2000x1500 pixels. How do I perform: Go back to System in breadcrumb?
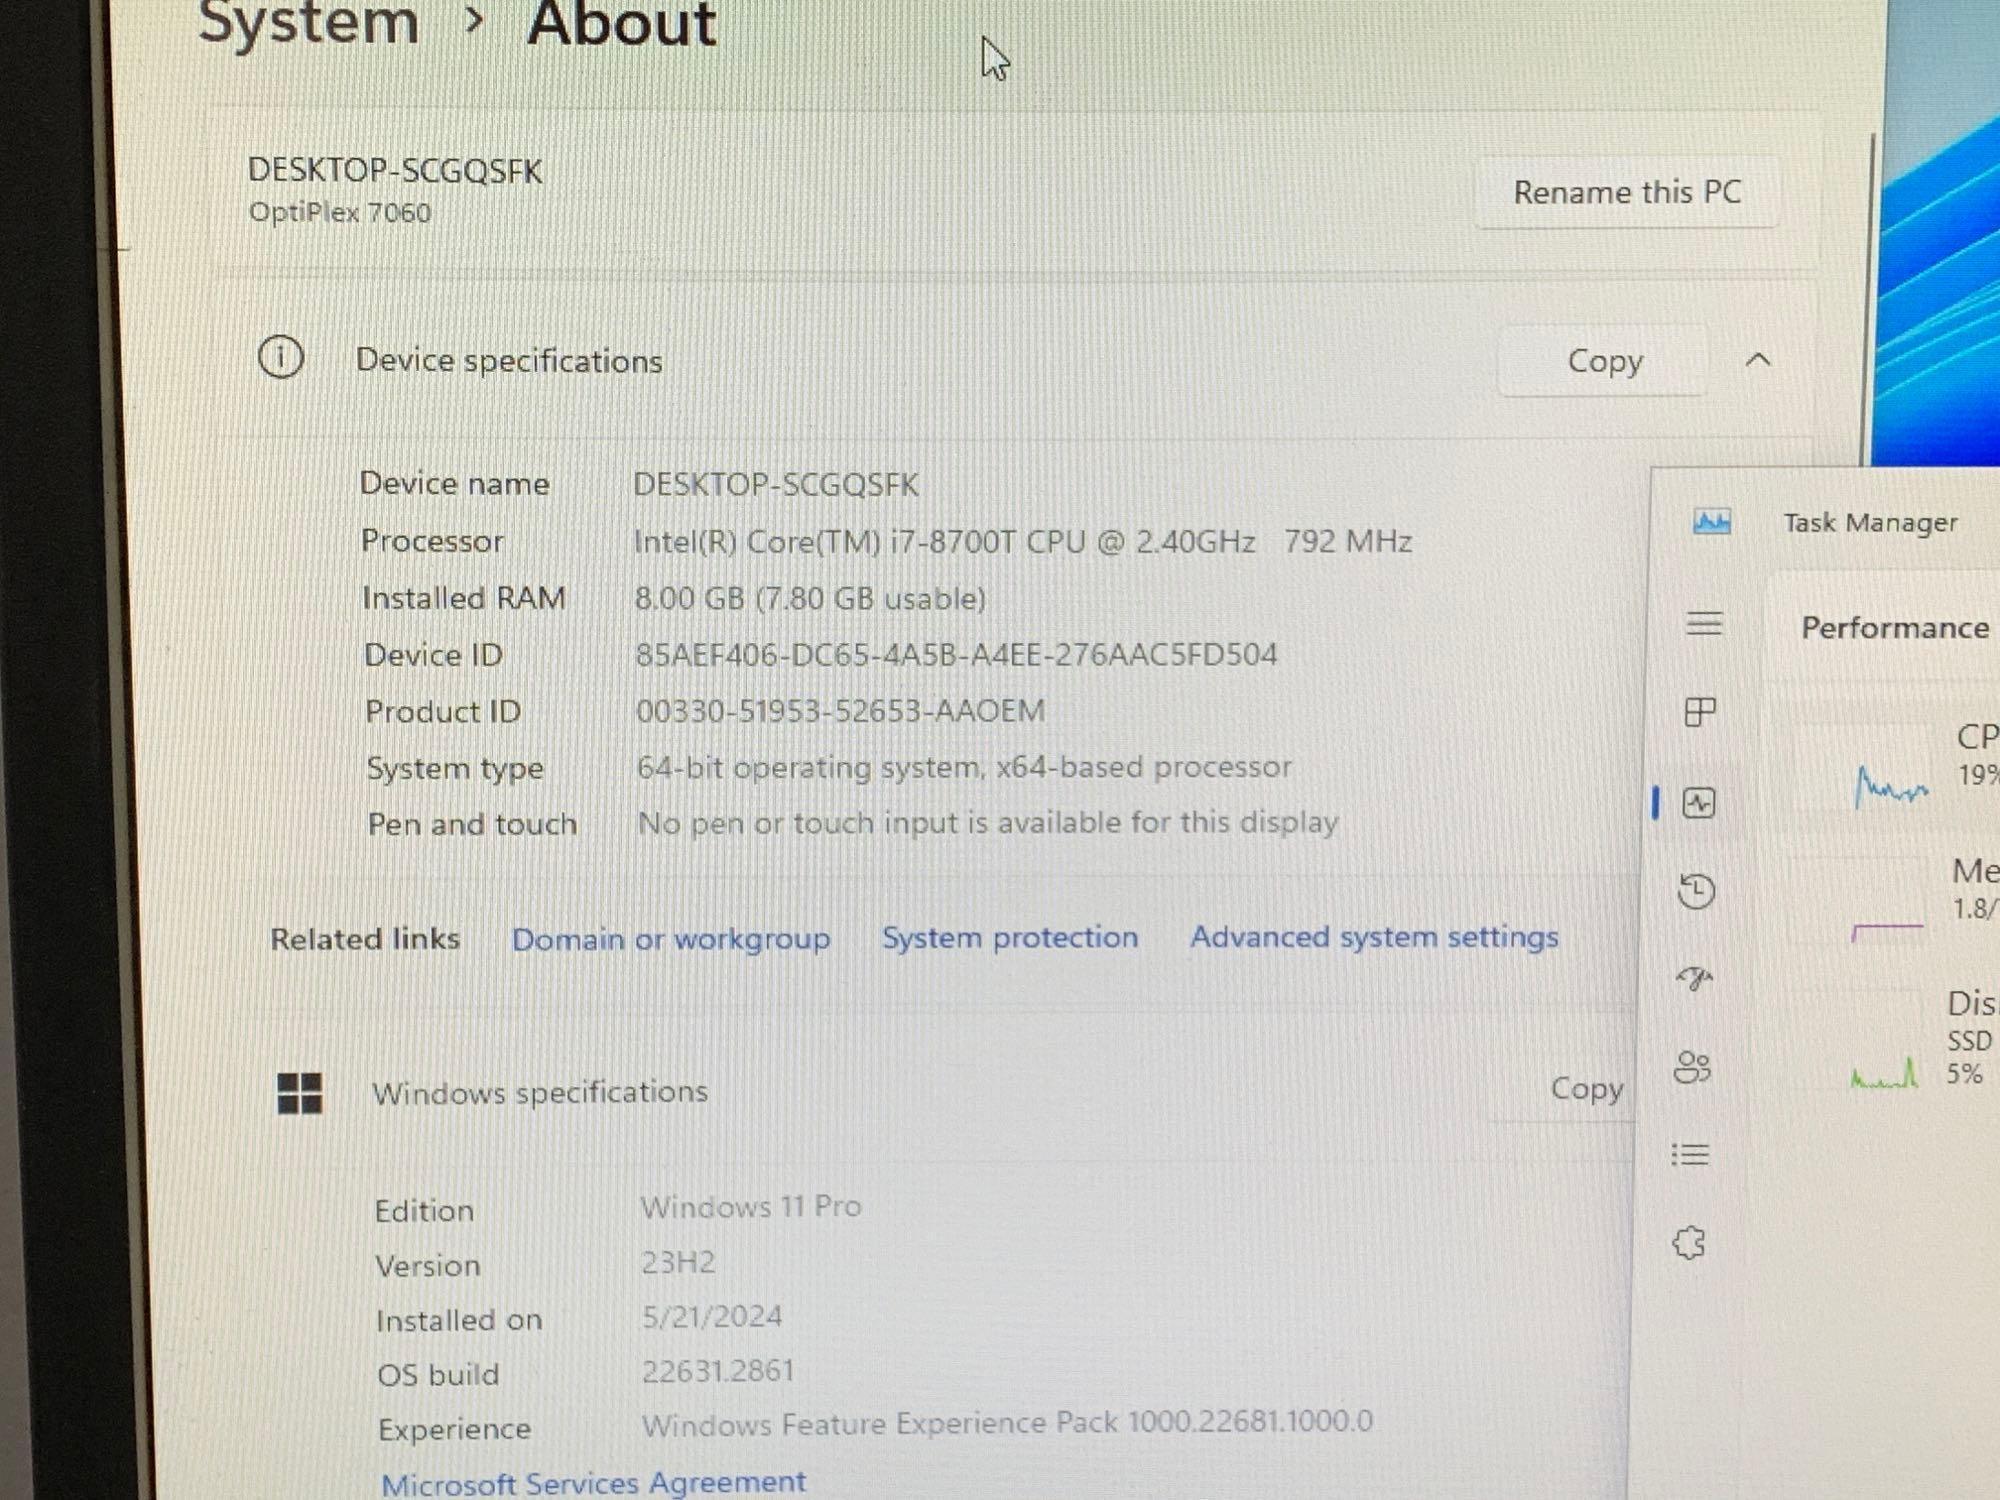coord(308,22)
